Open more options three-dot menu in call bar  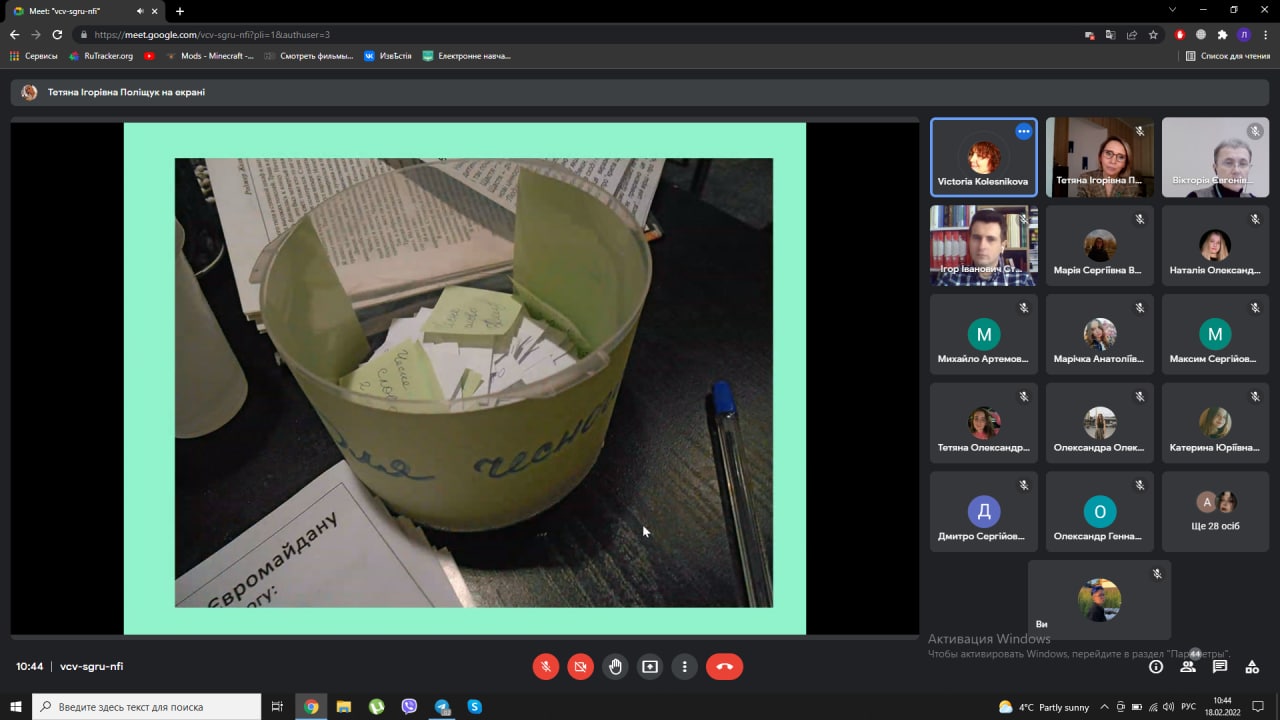[x=685, y=666]
